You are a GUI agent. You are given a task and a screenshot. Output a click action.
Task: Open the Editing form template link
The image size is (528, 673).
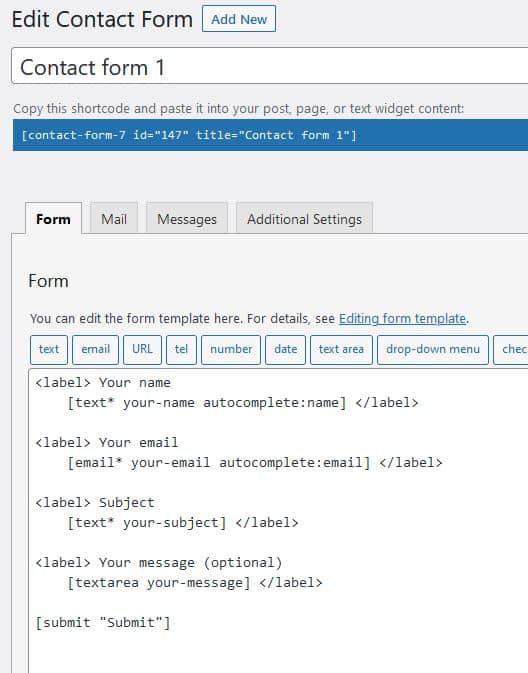click(402, 318)
